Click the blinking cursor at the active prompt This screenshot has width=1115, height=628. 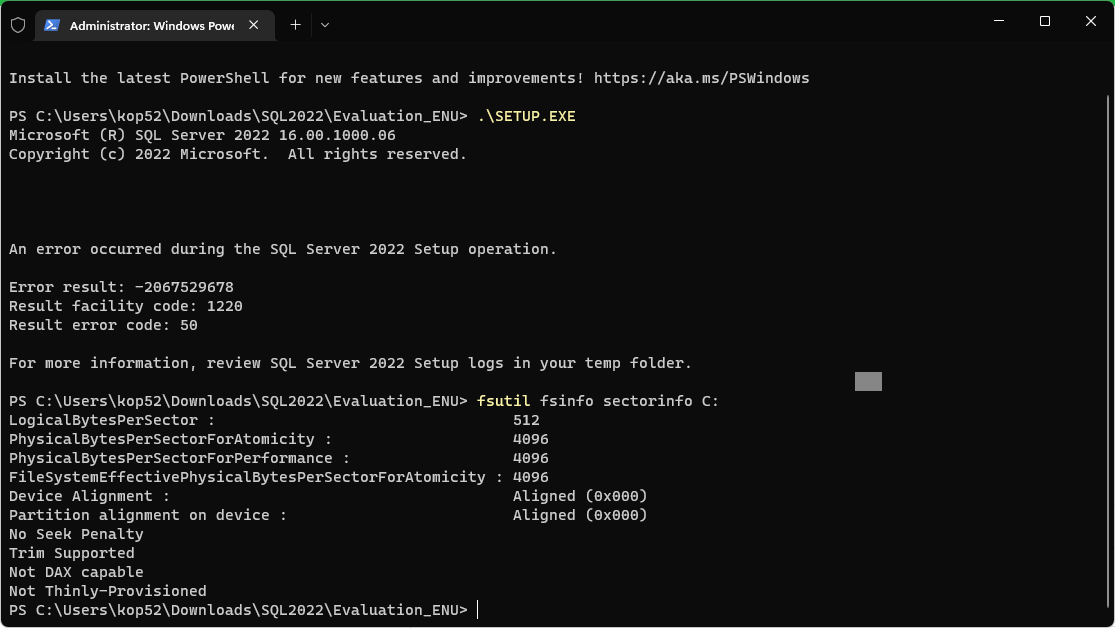[477, 610]
